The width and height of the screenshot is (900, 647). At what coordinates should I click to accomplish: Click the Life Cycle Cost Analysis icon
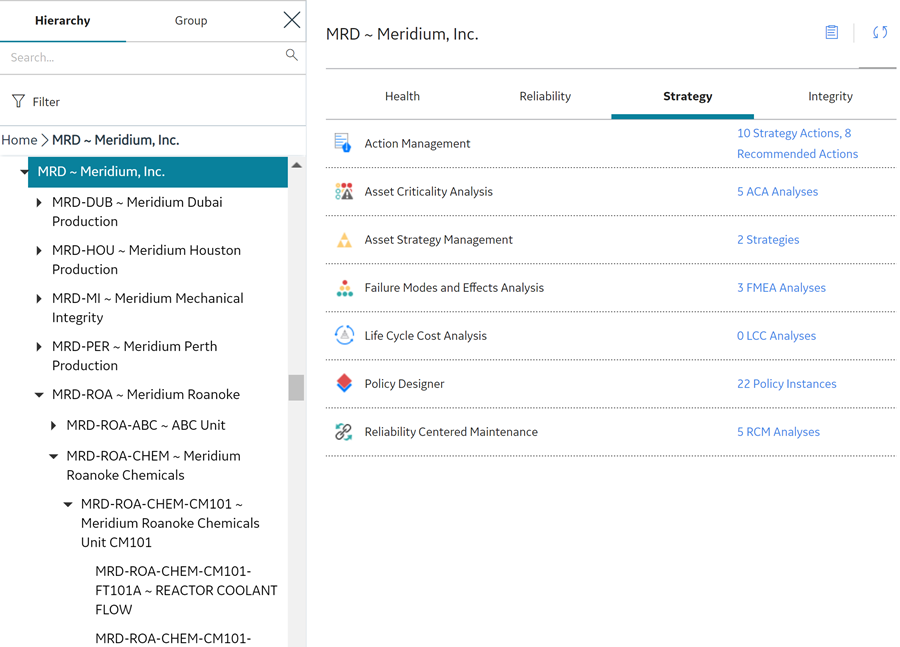point(344,335)
